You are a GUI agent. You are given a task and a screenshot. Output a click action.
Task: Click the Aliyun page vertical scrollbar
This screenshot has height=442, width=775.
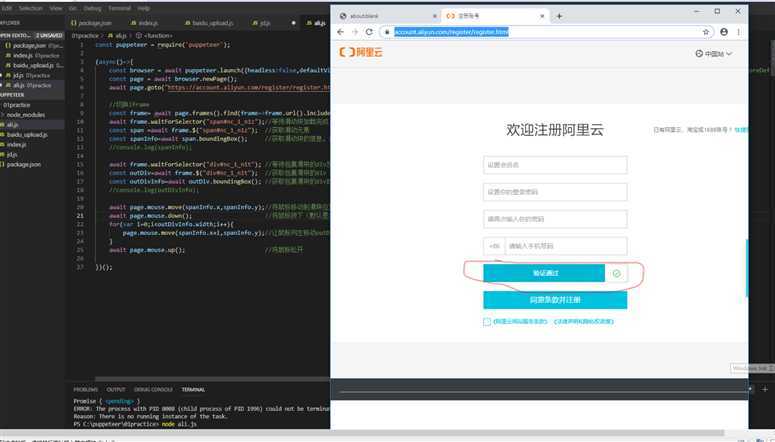pyautogui.click(x=746, y=267)
